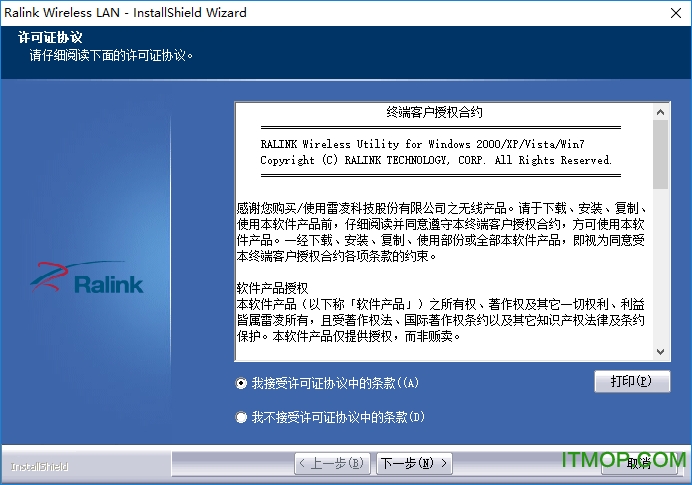Click the RALINK Wireless Utility line
Image resolution: width=692 pixels, height=485 pixels.
click(x=422, y=144)
